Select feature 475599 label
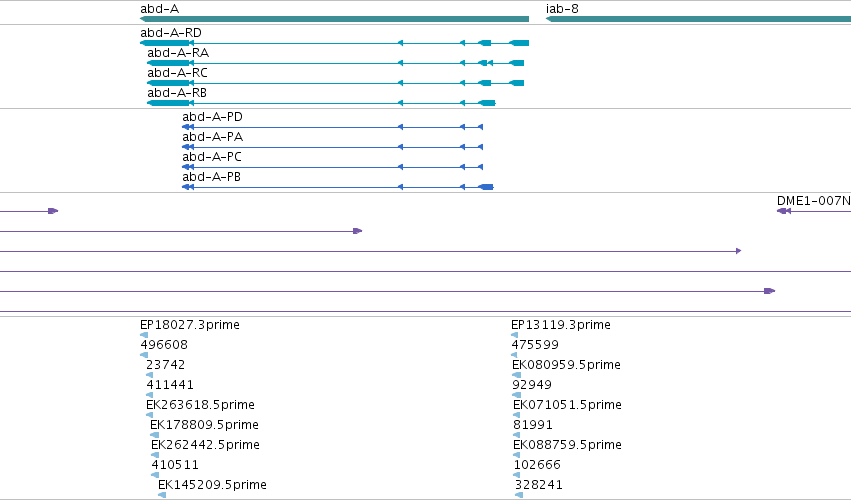Image resolution: width=851 pixels, height=500 pixels. pyautogui.click(x=535, y=345)
